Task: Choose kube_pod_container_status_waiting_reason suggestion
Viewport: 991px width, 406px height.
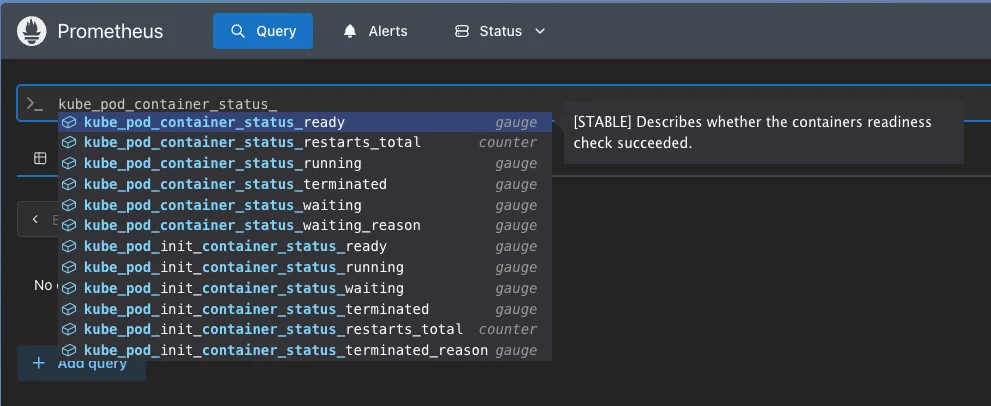Action: point(305,225)
